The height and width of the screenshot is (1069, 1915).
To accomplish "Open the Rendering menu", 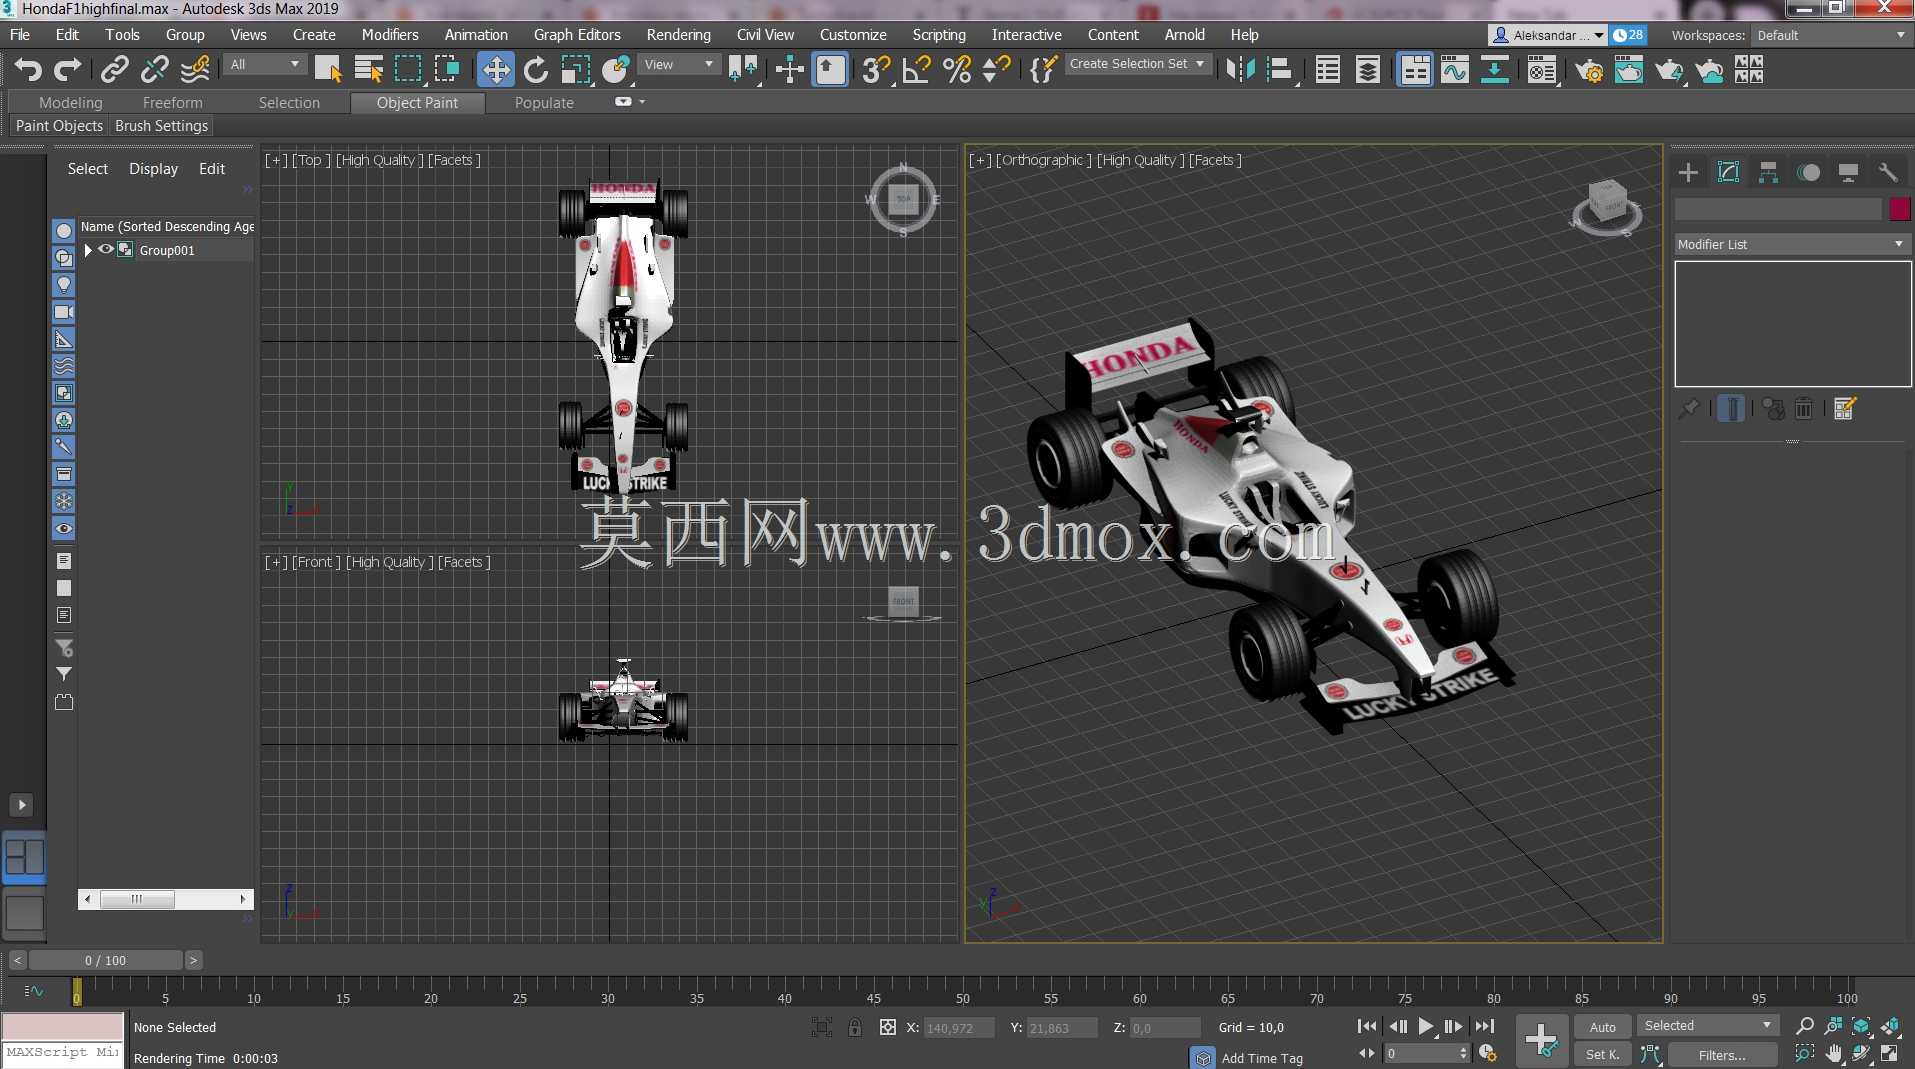I will pyautogui.click(x=678, y=34).
